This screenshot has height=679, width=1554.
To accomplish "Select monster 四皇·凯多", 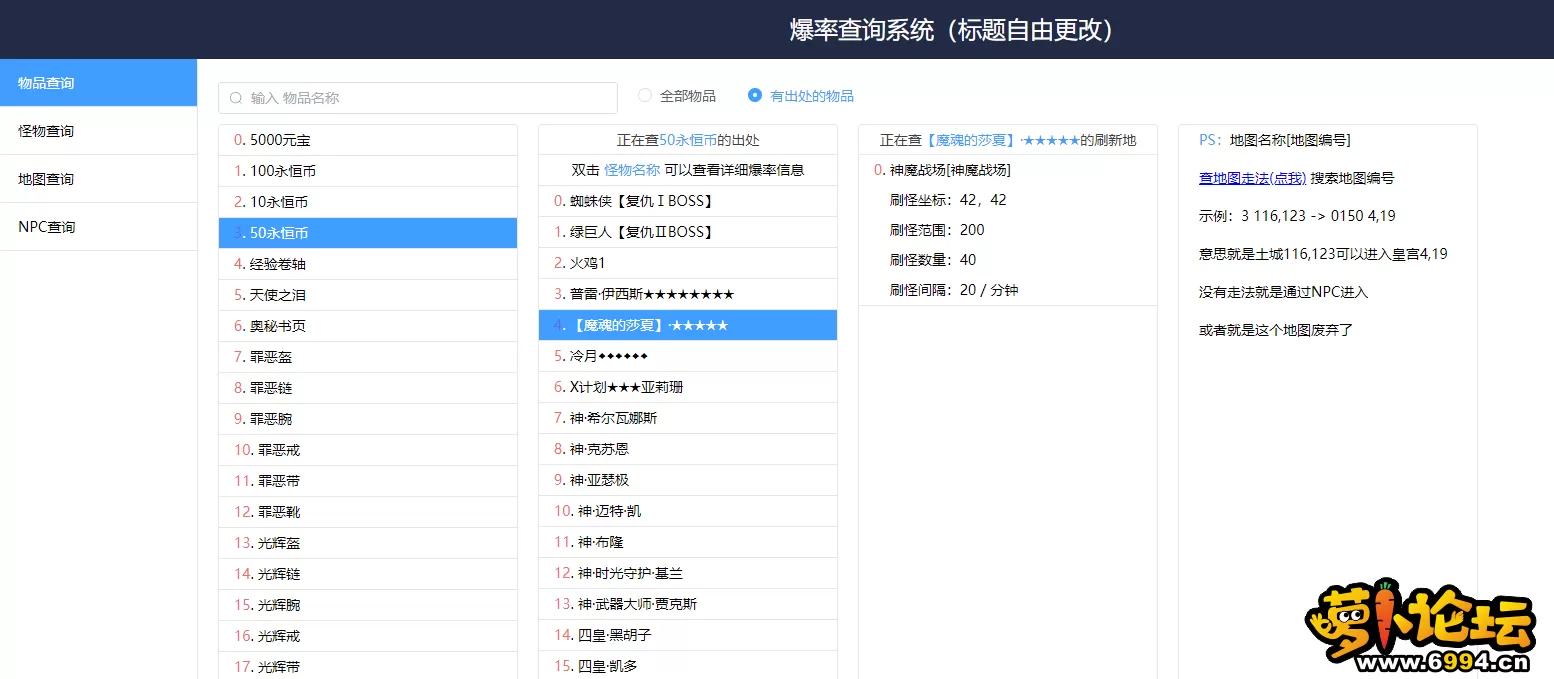I will click(688, 666).
